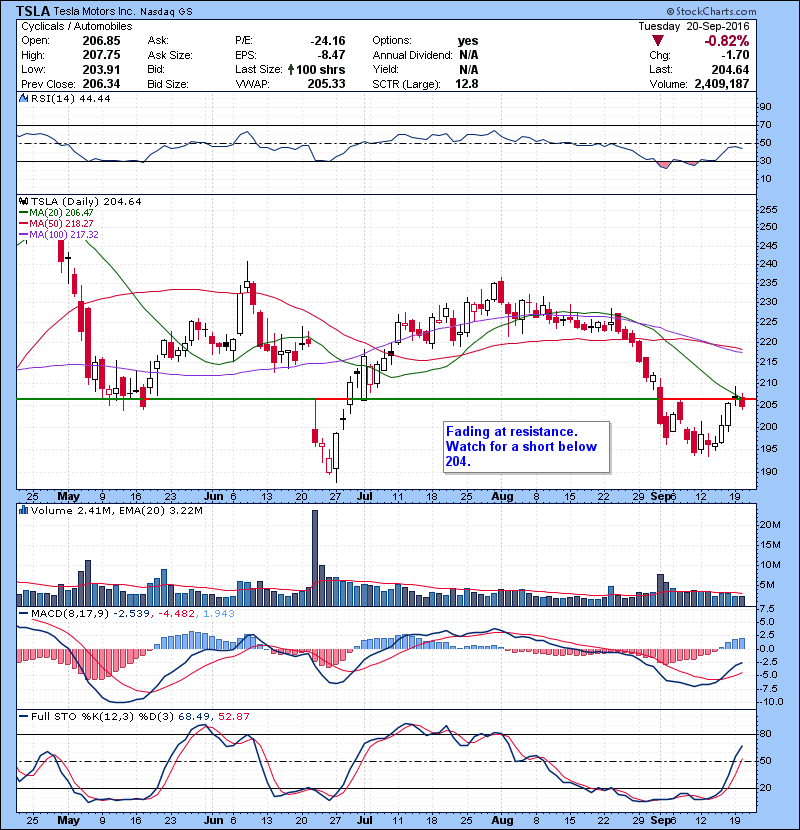This screenshot has width=800, height=830.
Task: Click 'Volume 2.41M, EMA(20) 3.22M' label
Action: tap(116, 511)
